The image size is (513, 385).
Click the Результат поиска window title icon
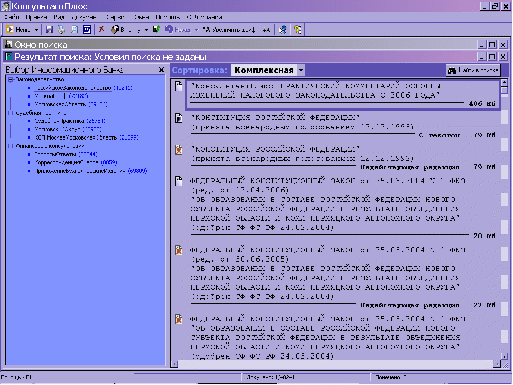point(9,56)
